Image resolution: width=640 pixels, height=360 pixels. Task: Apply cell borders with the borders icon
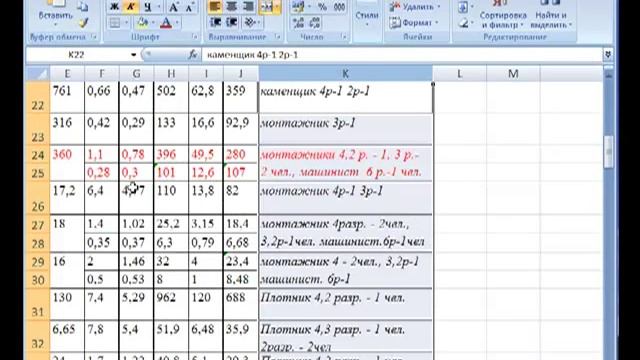click(x=115, y=22)
